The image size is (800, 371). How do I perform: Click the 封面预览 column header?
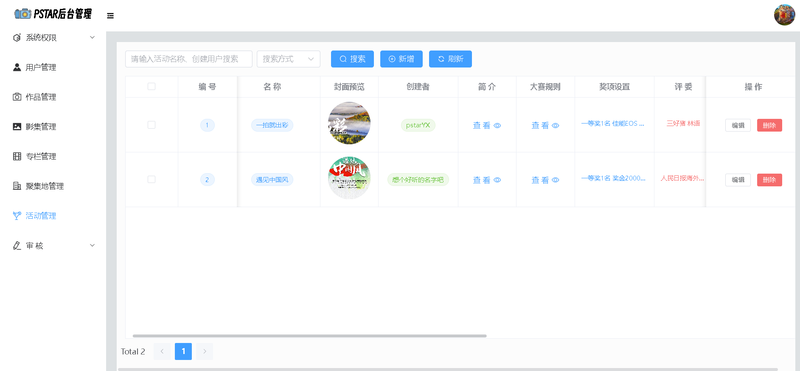point(349,87)
